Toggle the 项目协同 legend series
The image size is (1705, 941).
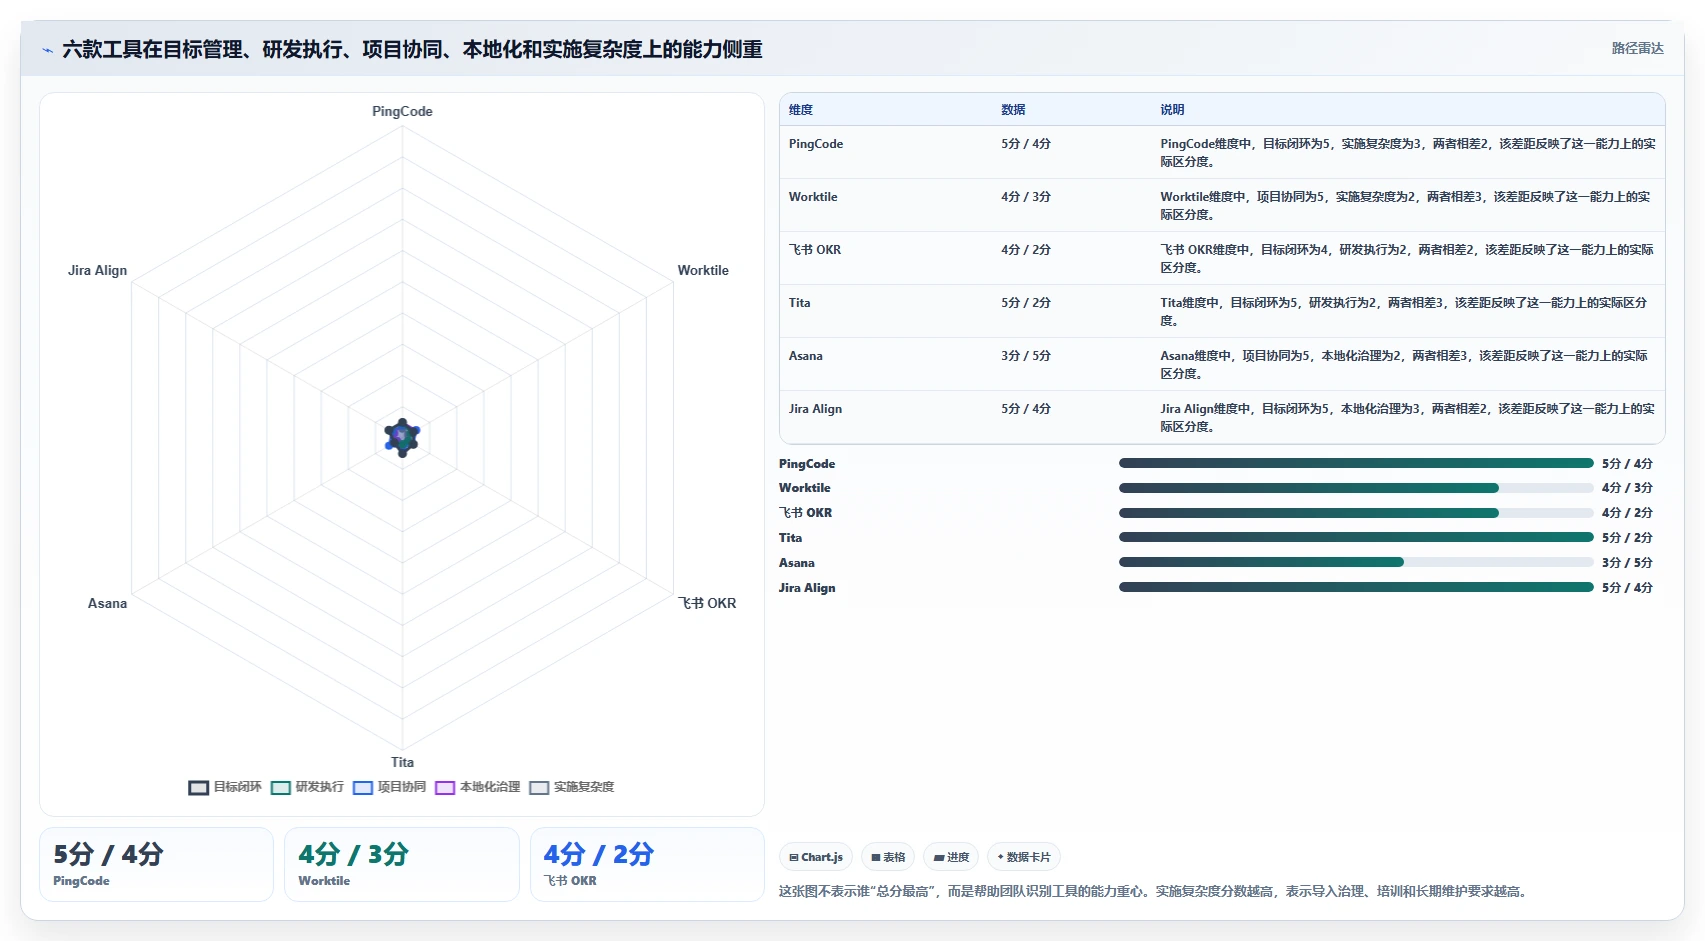tap(389, 787)
